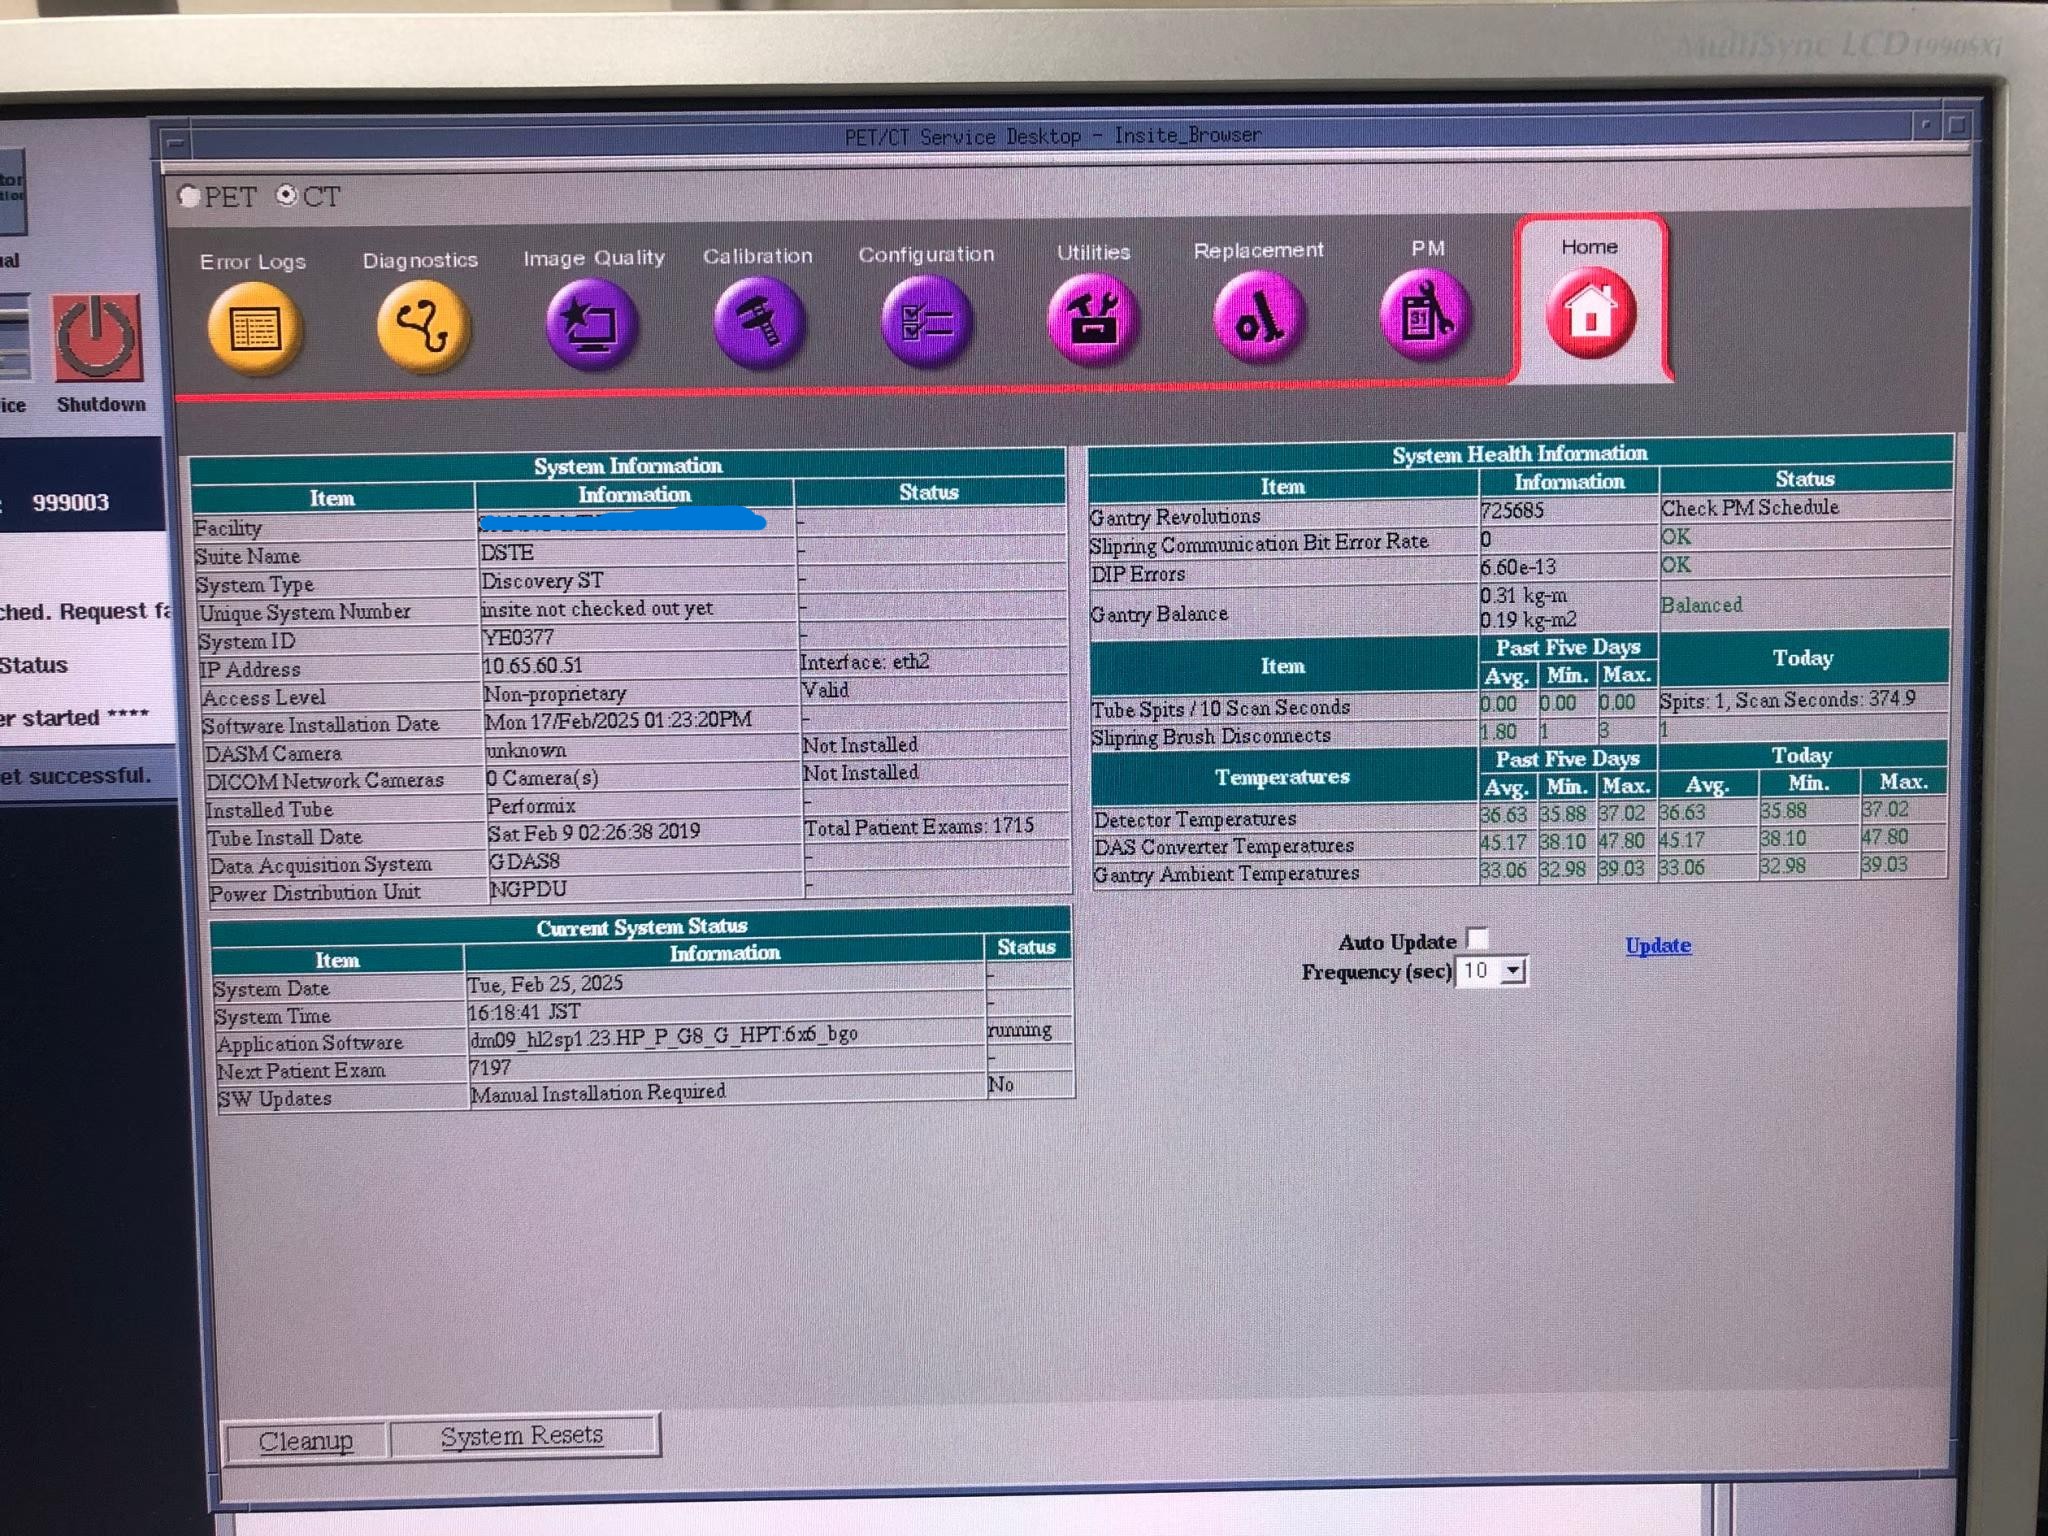Click the Home tab label

1589,247
